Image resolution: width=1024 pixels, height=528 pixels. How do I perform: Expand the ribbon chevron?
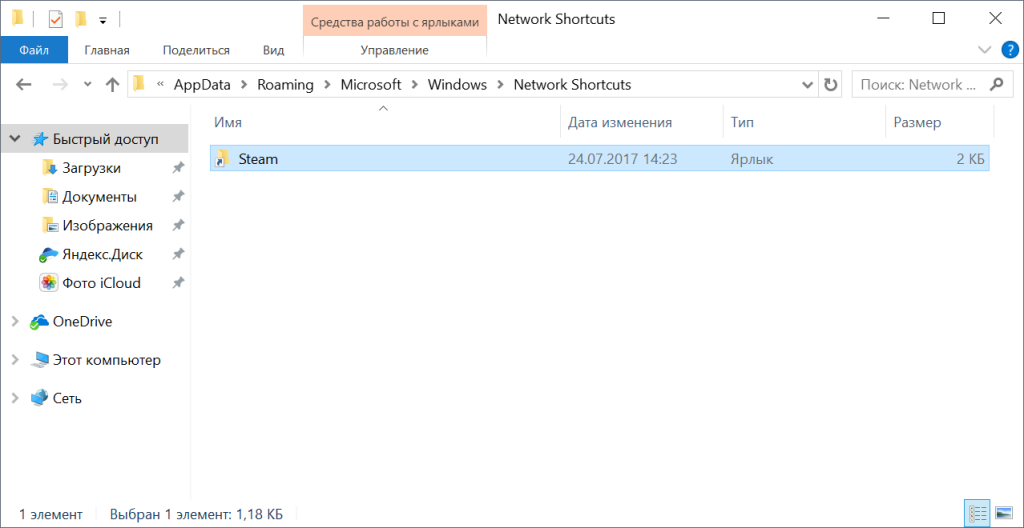pyautogui.click(x=983, y=50)
